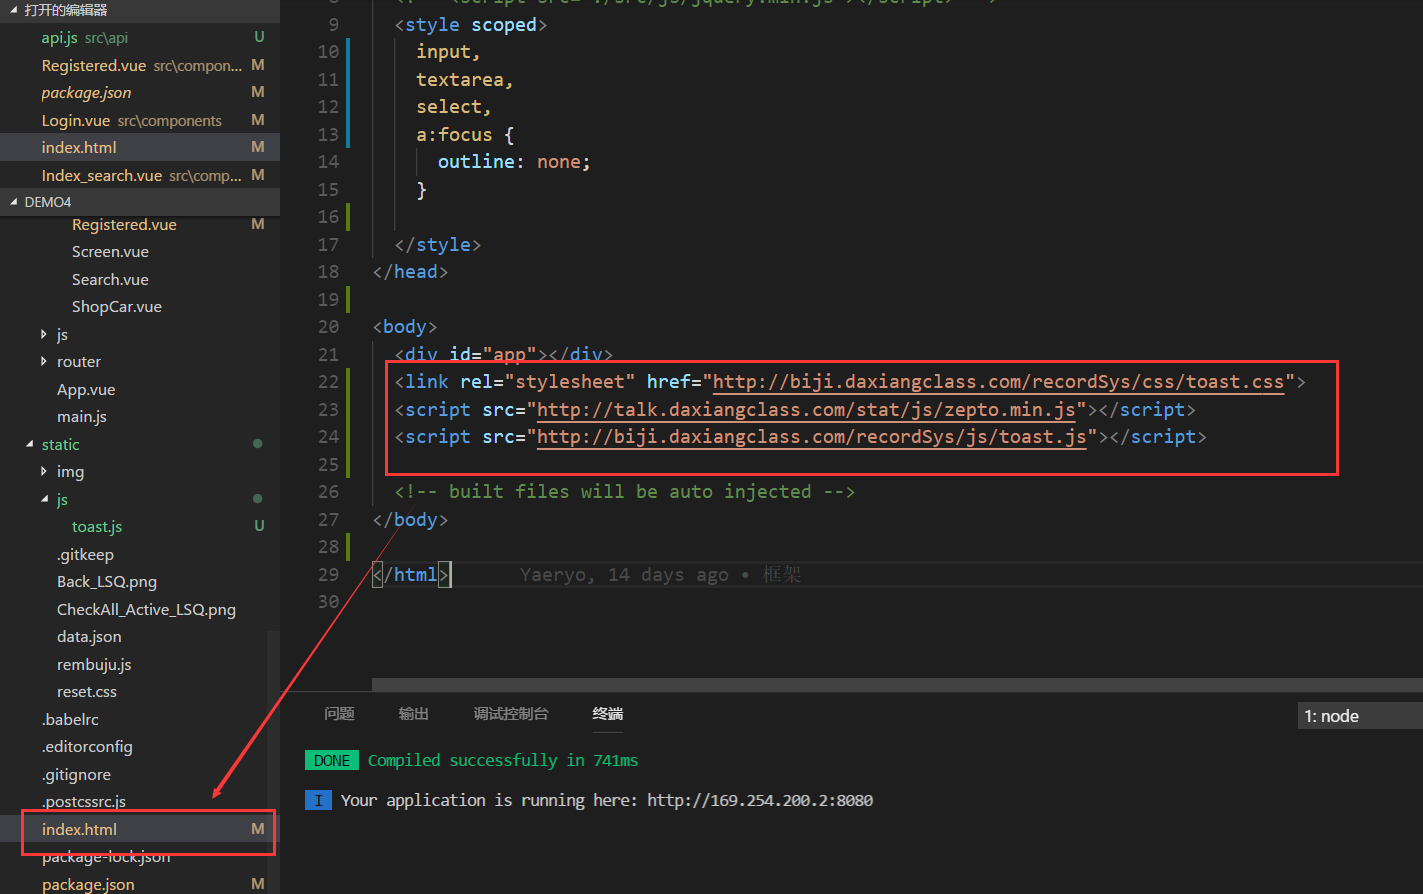This screenshot has height=894, width=1423.
Task: Switch to 问题 panel tab
Action: pyautogui.click(x=340, y=714)
